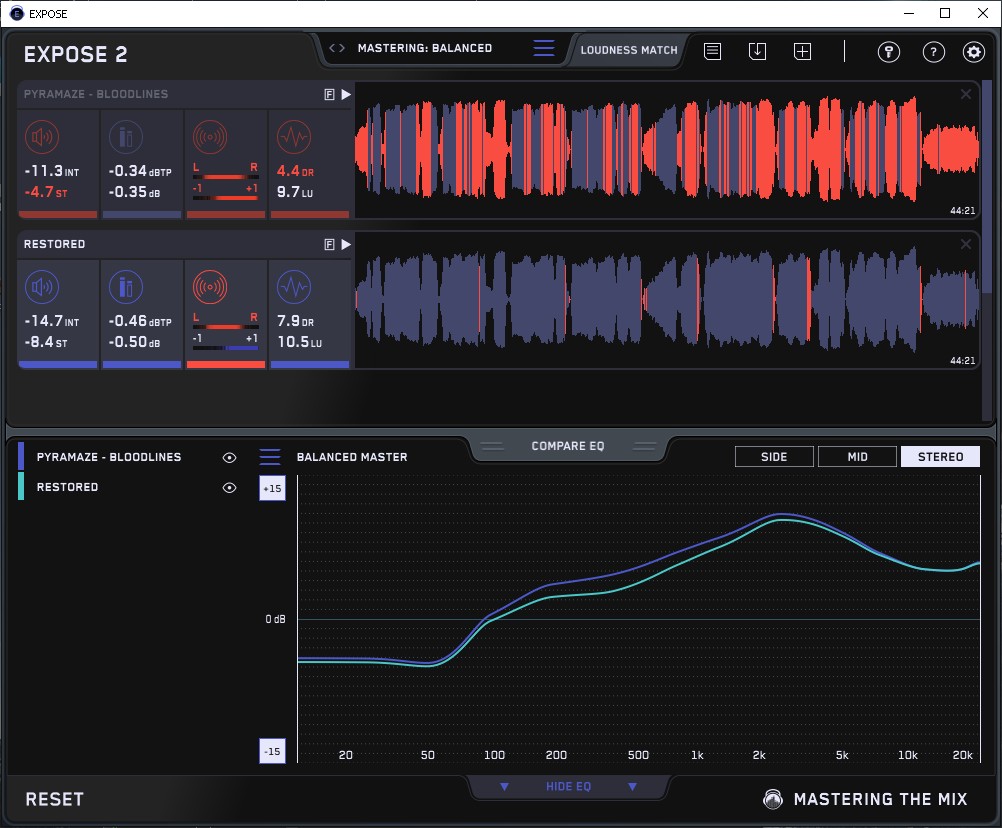Open the Mastering: Balanced preset list menu
Viewport: 1002px width, 828px height.
tap(543, 49)
